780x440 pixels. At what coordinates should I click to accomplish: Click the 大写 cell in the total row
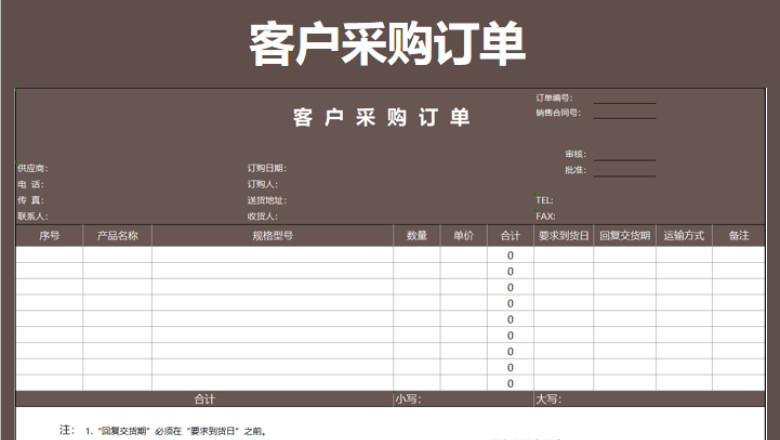click(649, 399)
